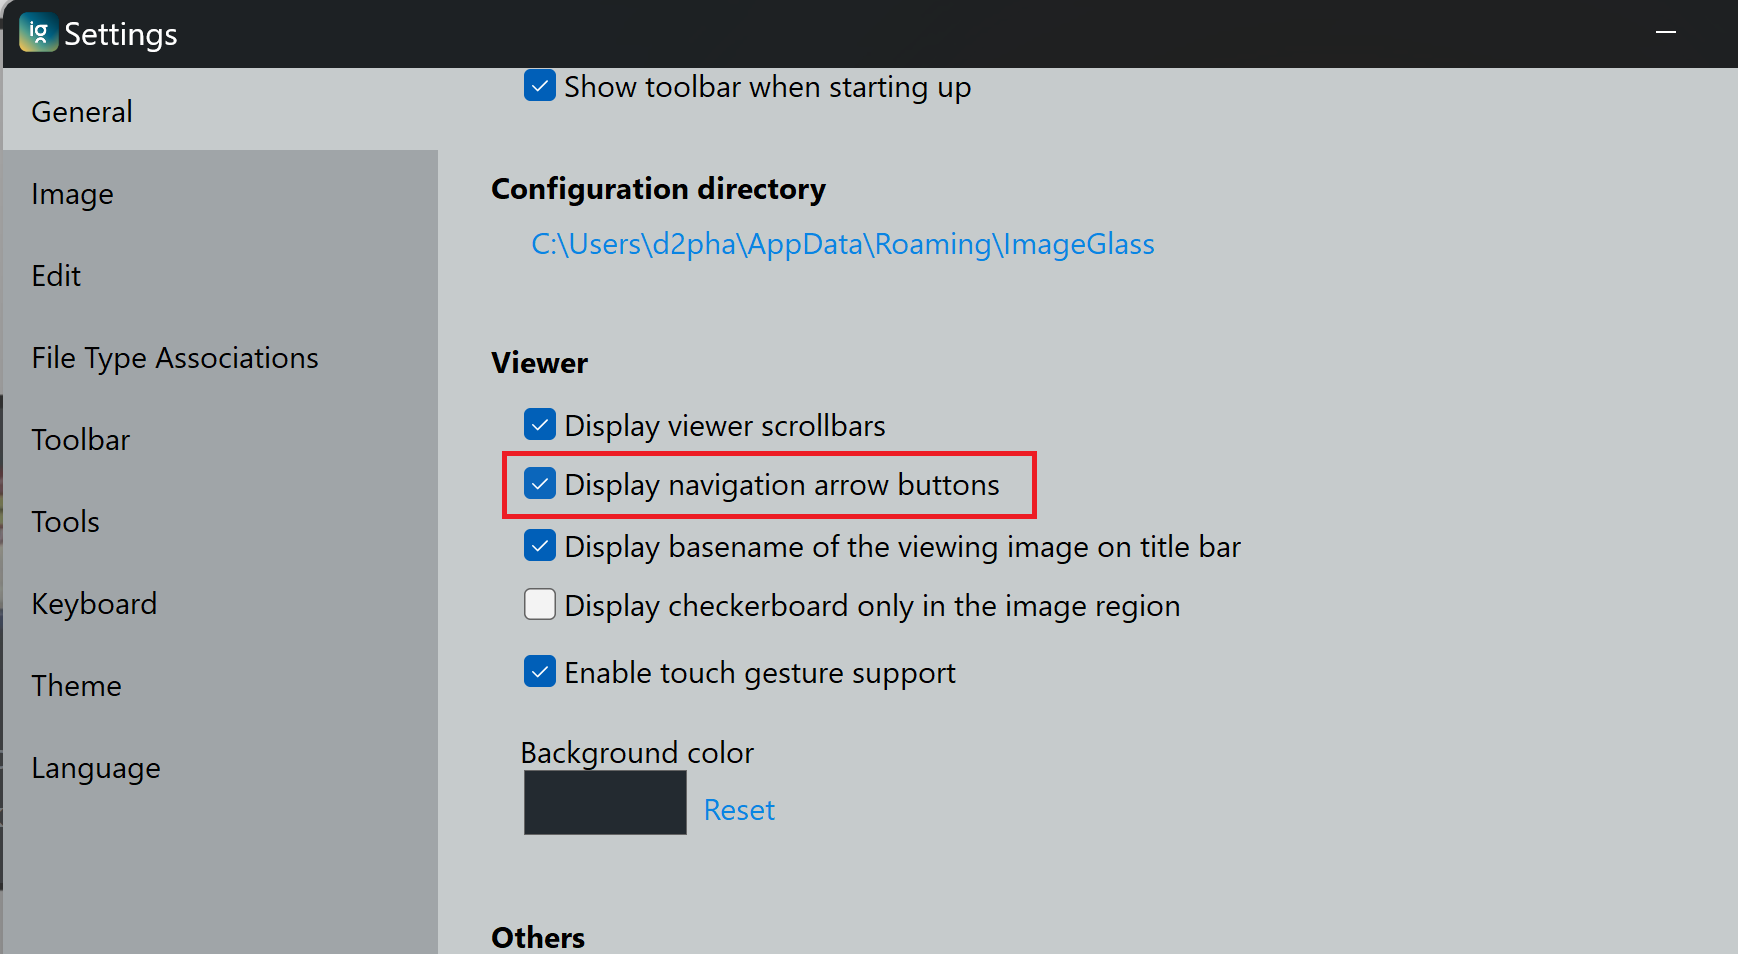Viewport: 1738px width, 954px height.
Task: Enable Display checkerboard only in the image region
Action: click(539, 604)
